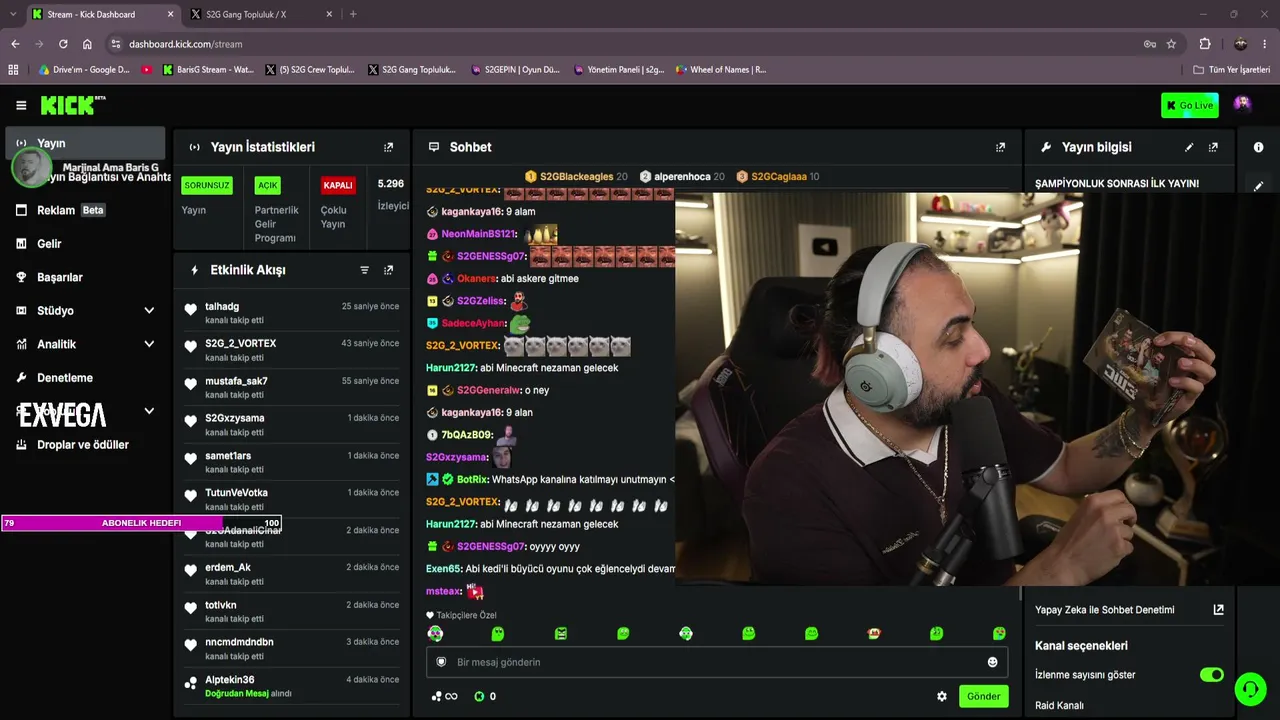Open Yapay Zeka Sohbet Denetimi external link
Viewport: 1280px width, 720px height.
coord(1218,609)
